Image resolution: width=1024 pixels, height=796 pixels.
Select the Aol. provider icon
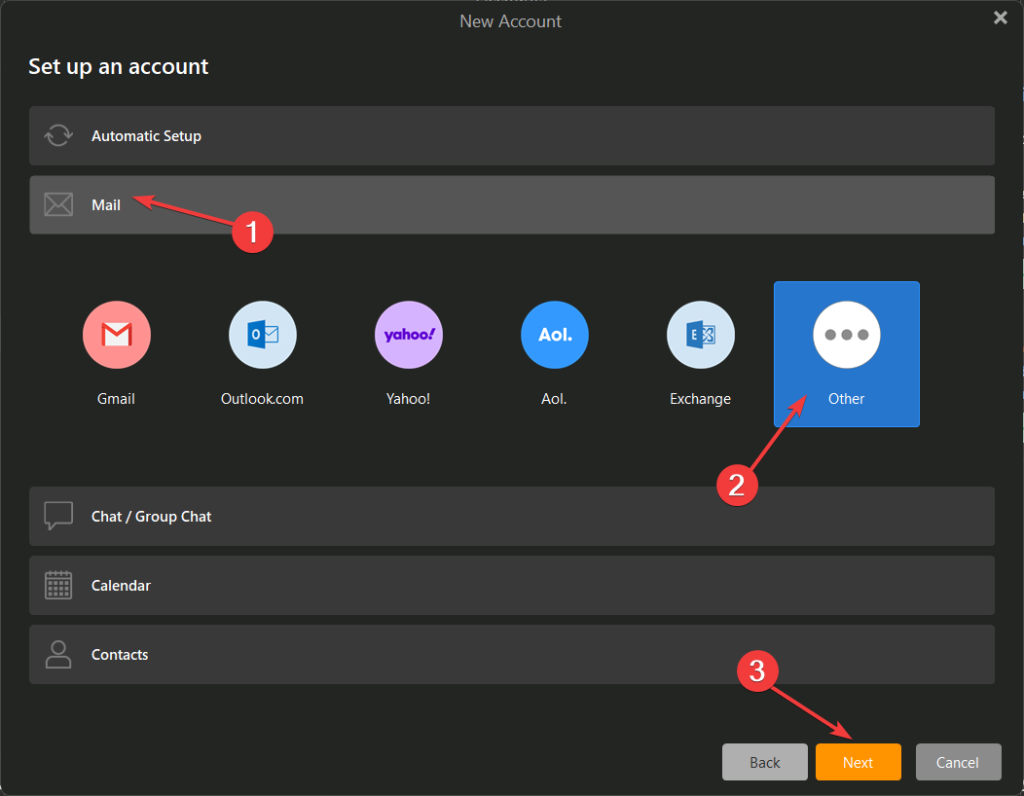point(554,335)
